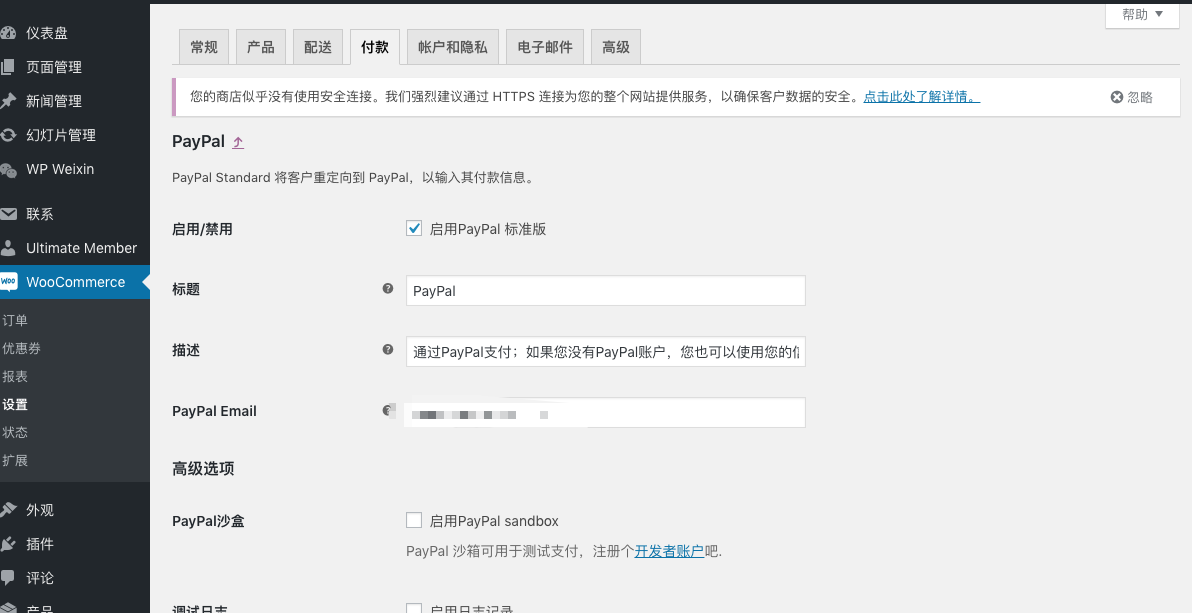
Task: Uncheck the 启用PayPal 标准版 checkbox
Action: (x=414, y=229)
